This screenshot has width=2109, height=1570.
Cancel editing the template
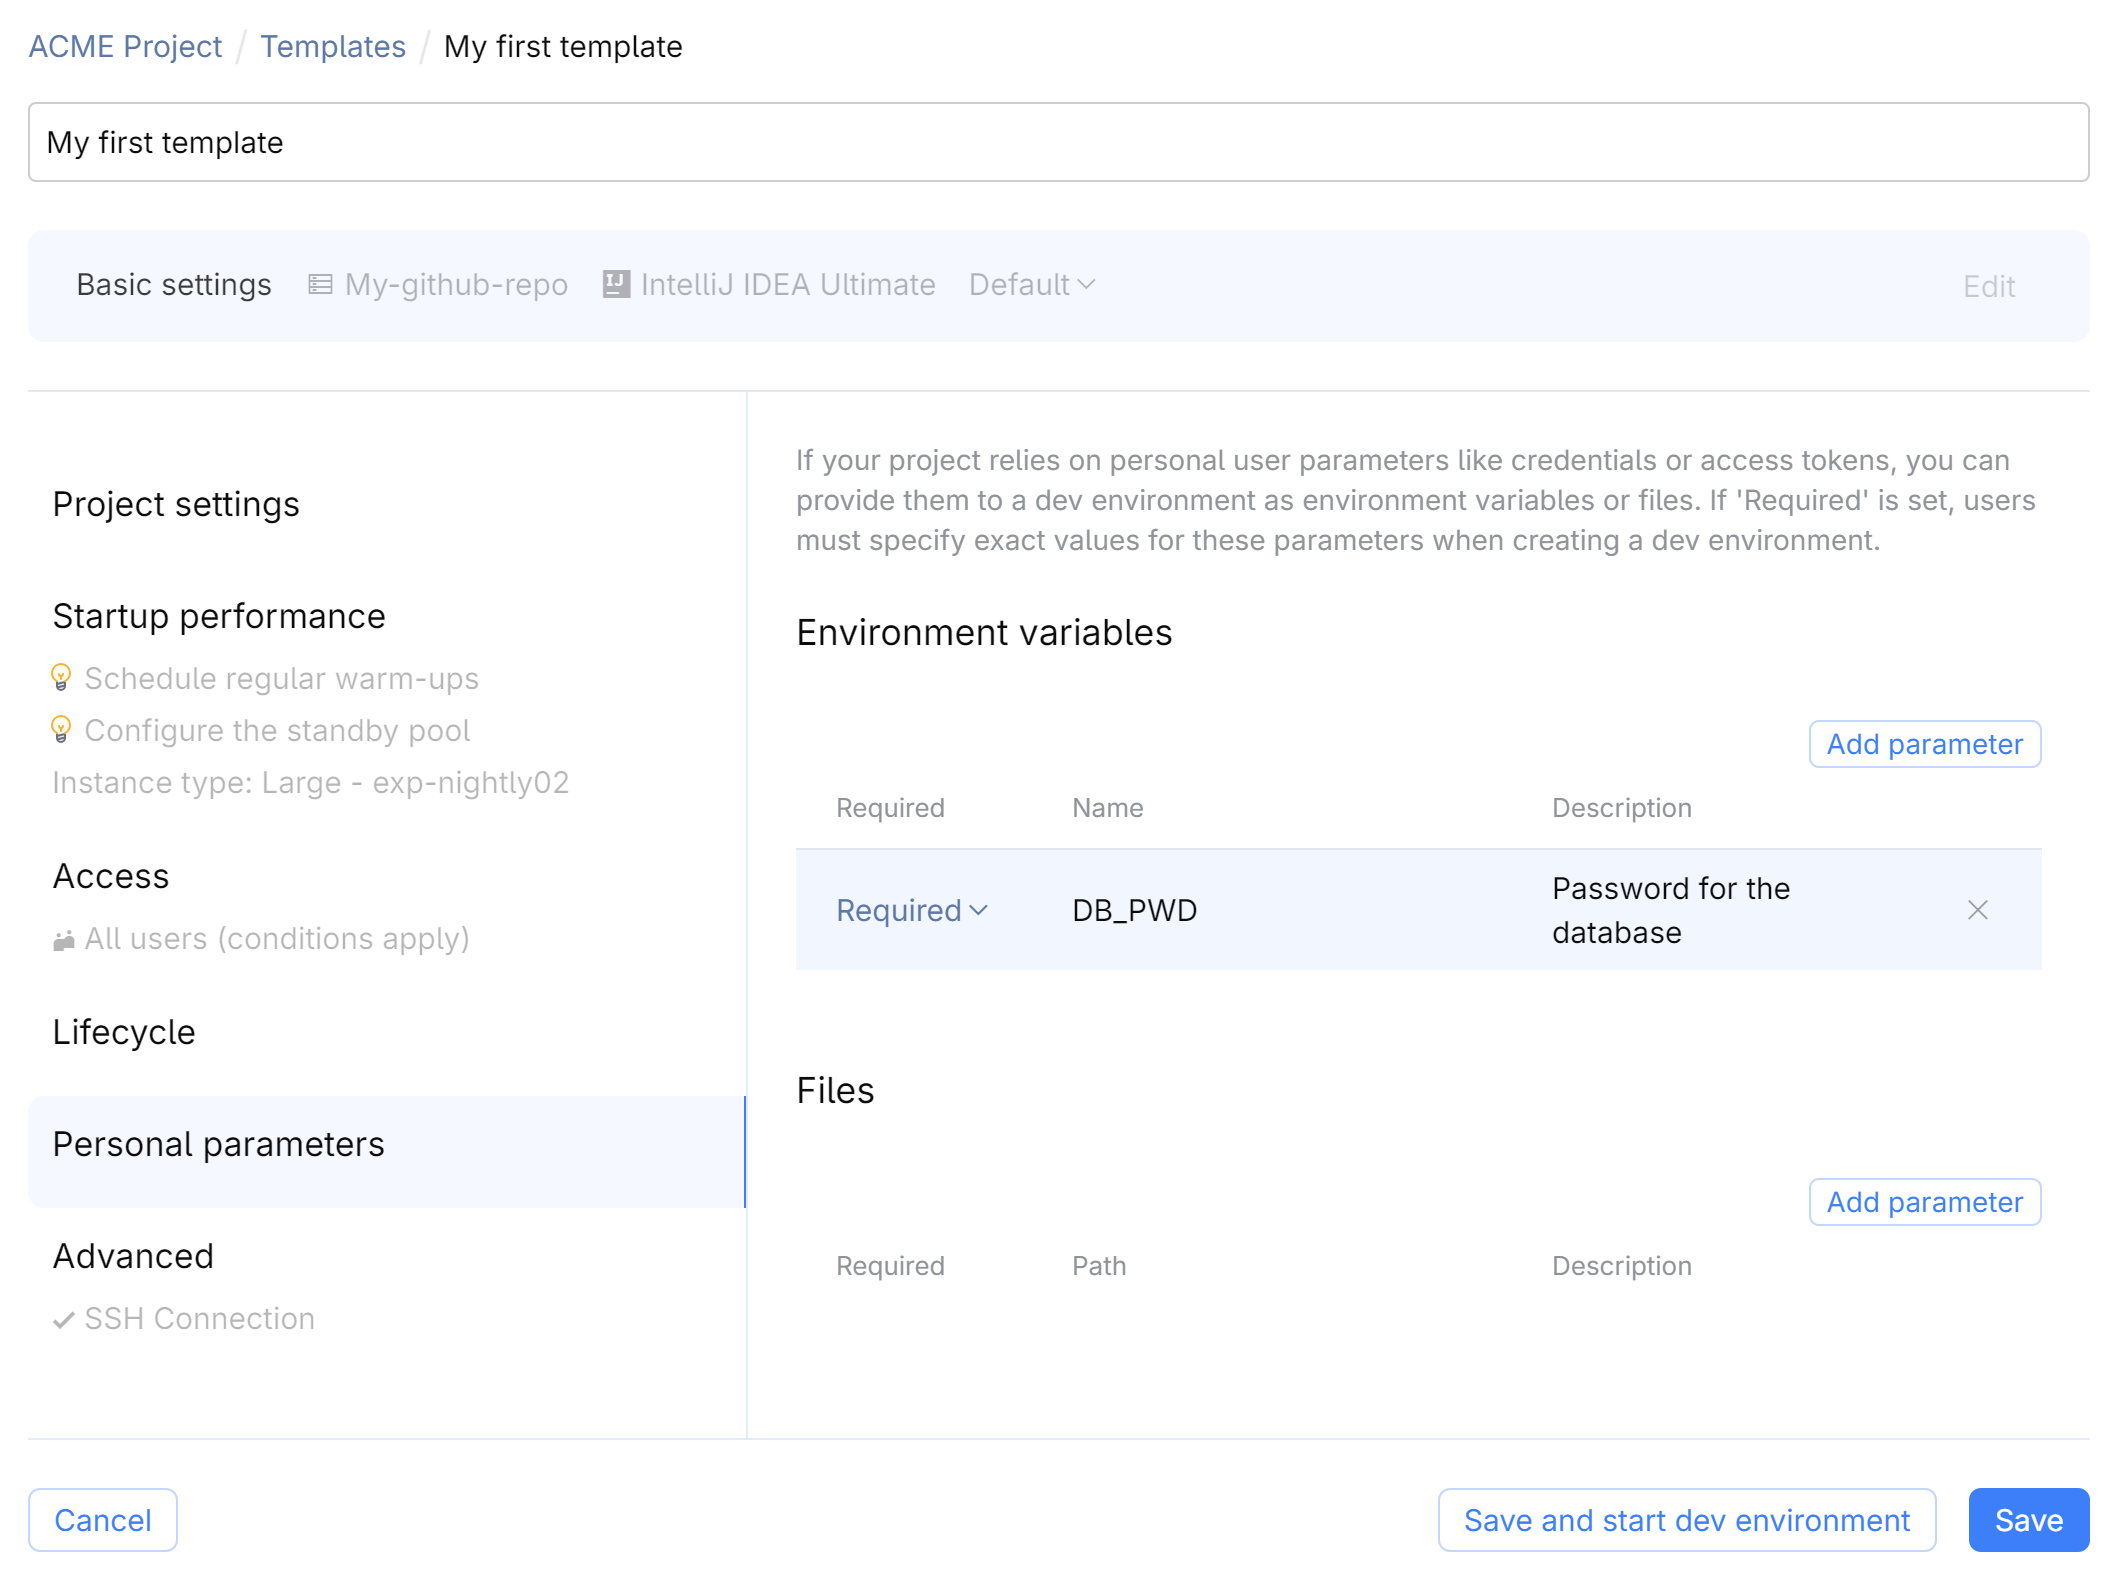click(102, 1519)
